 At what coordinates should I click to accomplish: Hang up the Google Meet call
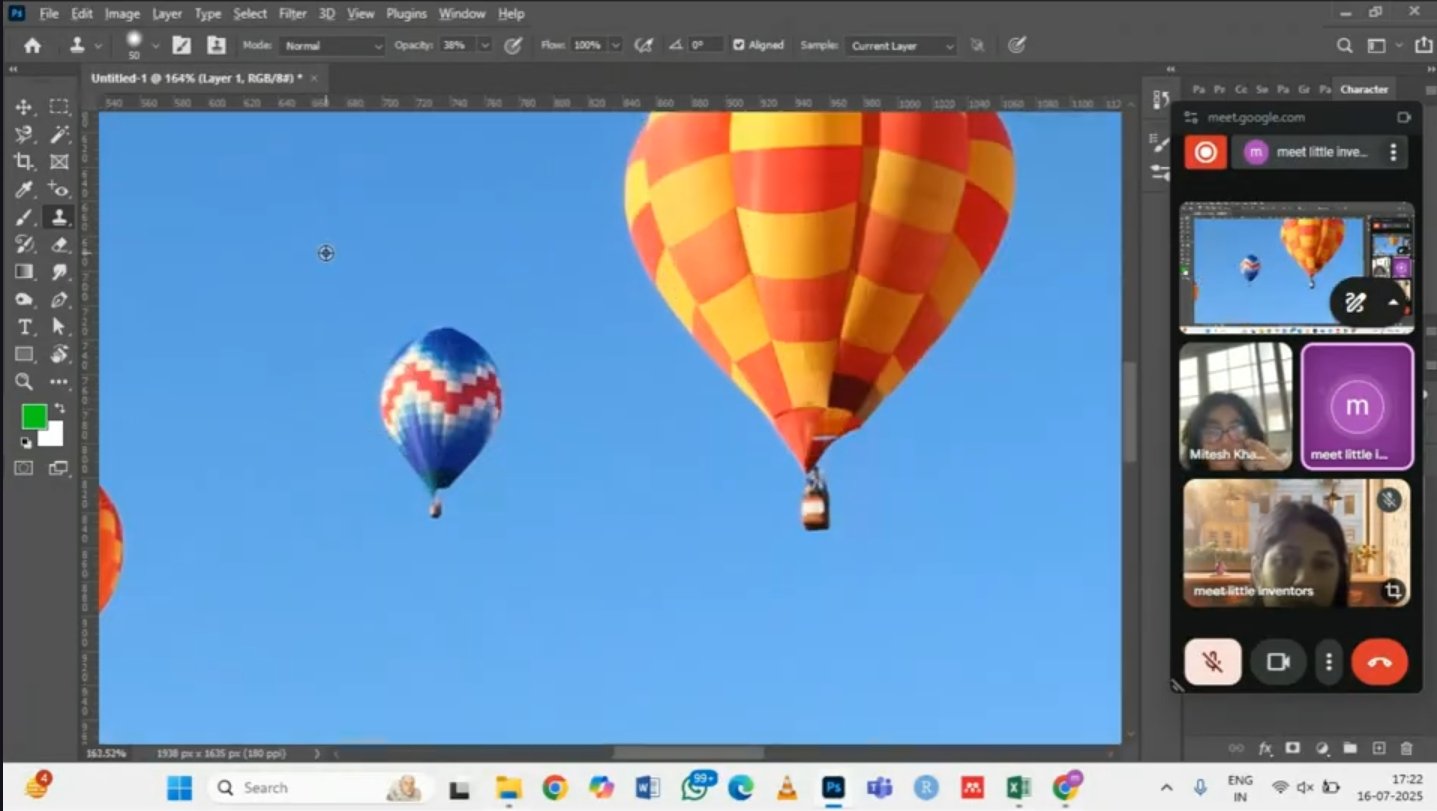click(x=1379, y=662)
